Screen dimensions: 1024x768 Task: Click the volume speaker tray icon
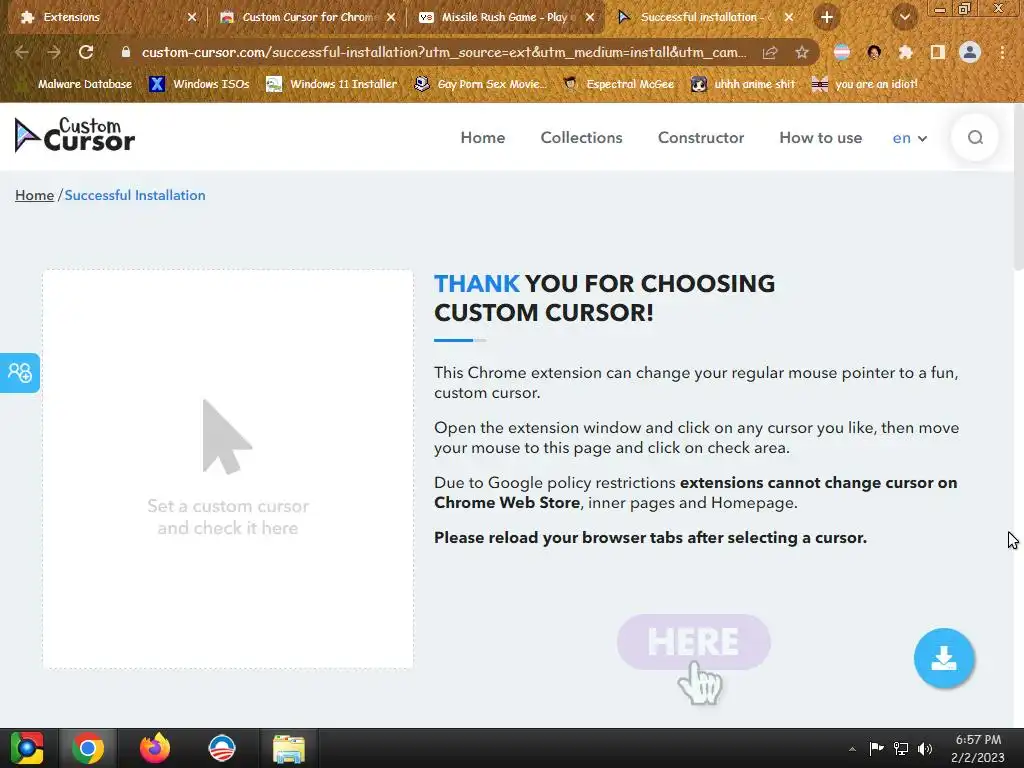coord(925,748)
